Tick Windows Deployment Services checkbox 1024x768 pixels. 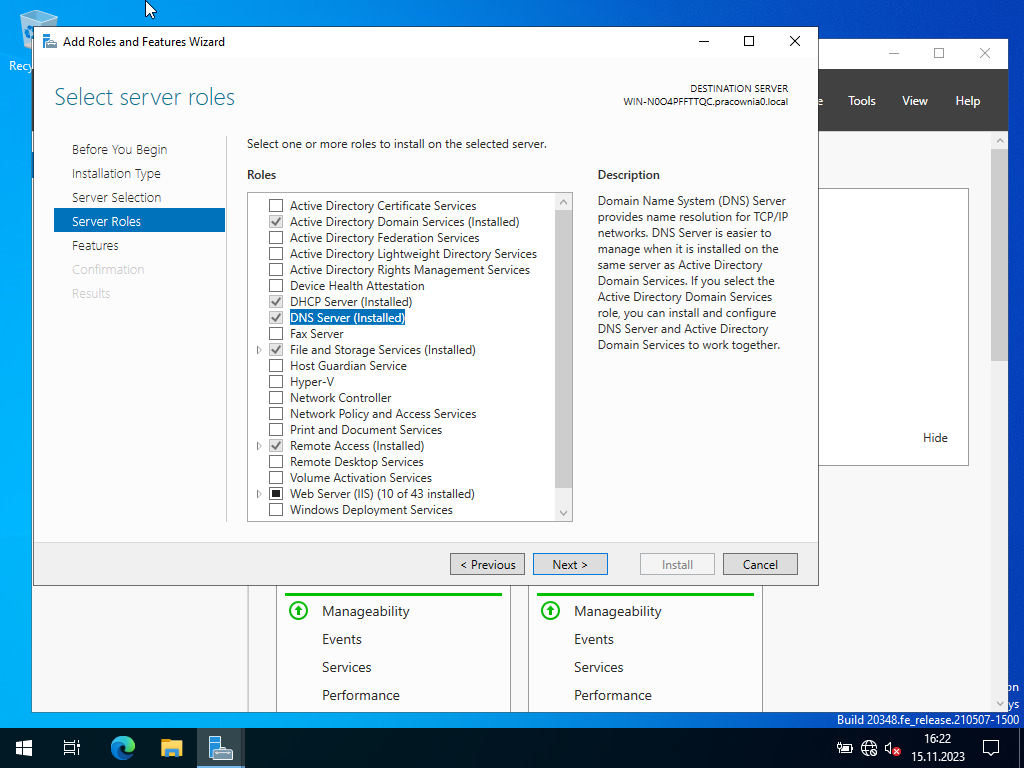click(276, 510)
